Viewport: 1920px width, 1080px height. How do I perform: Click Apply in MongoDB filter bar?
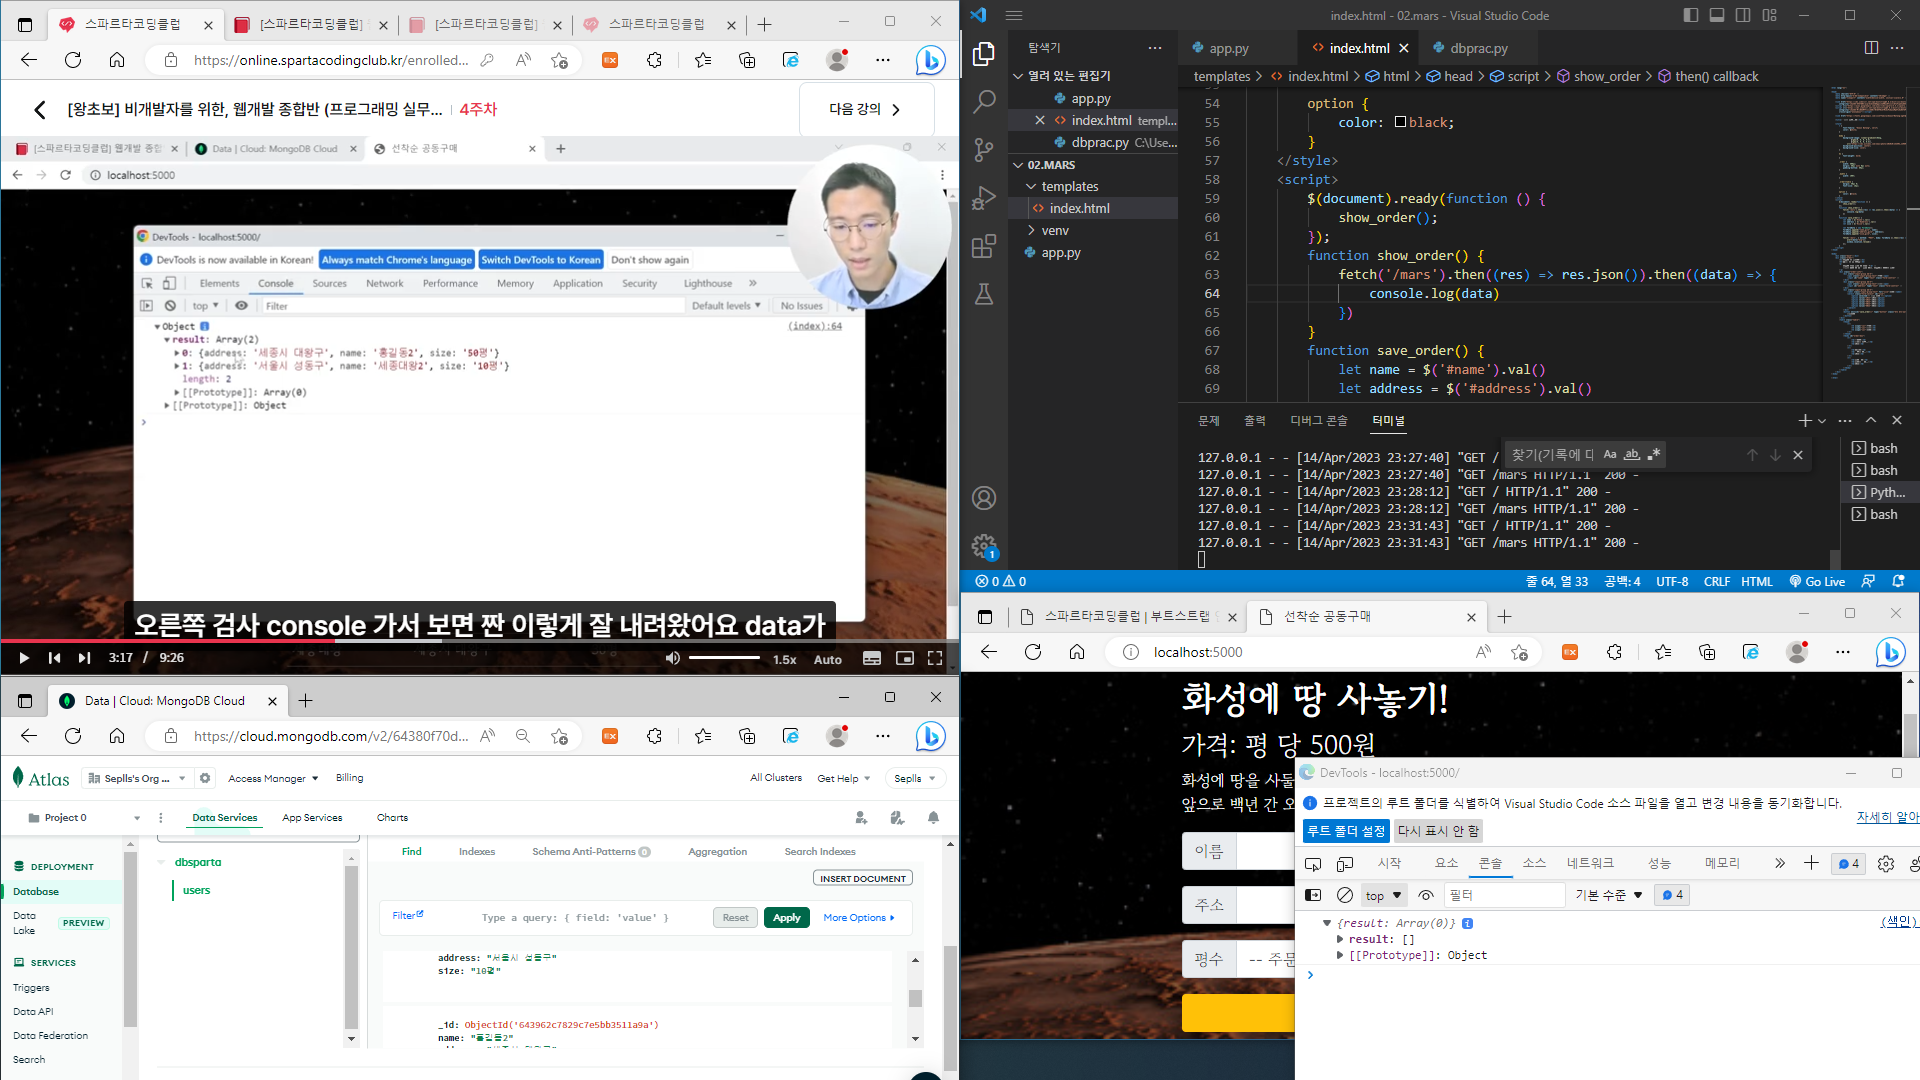(787, 918)
